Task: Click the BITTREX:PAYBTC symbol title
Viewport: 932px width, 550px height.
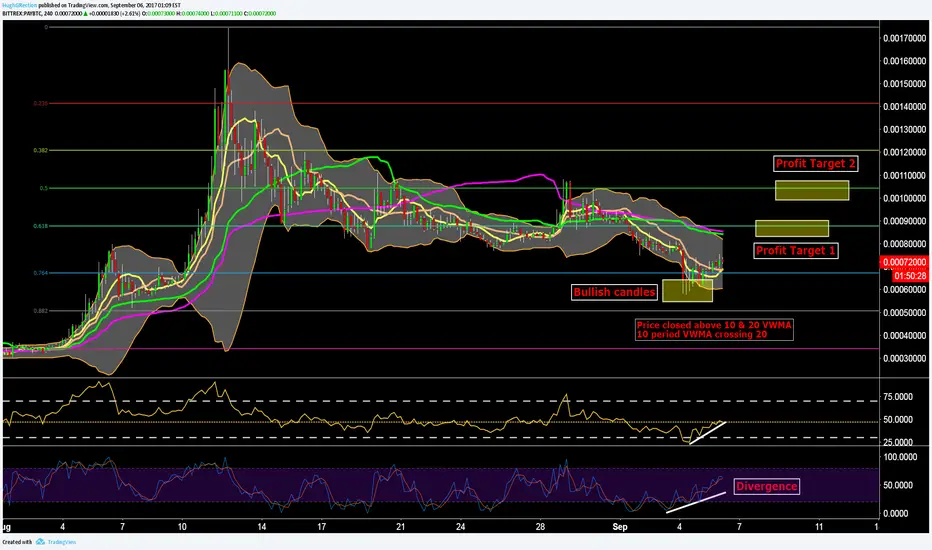Action: (23, 13)
